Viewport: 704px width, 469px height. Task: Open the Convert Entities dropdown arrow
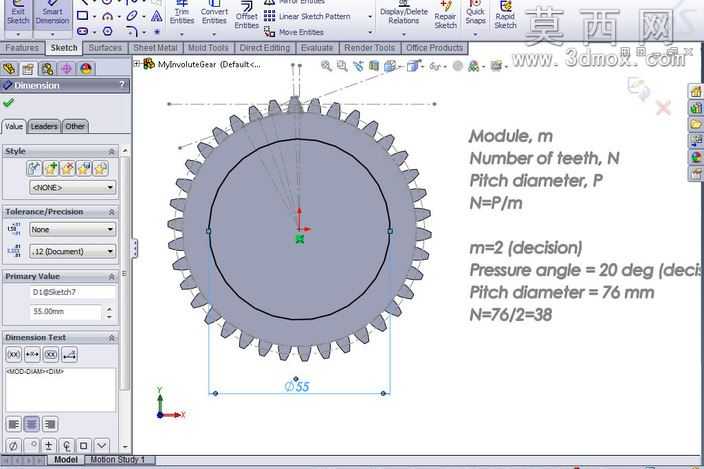(x=214, y=35)
